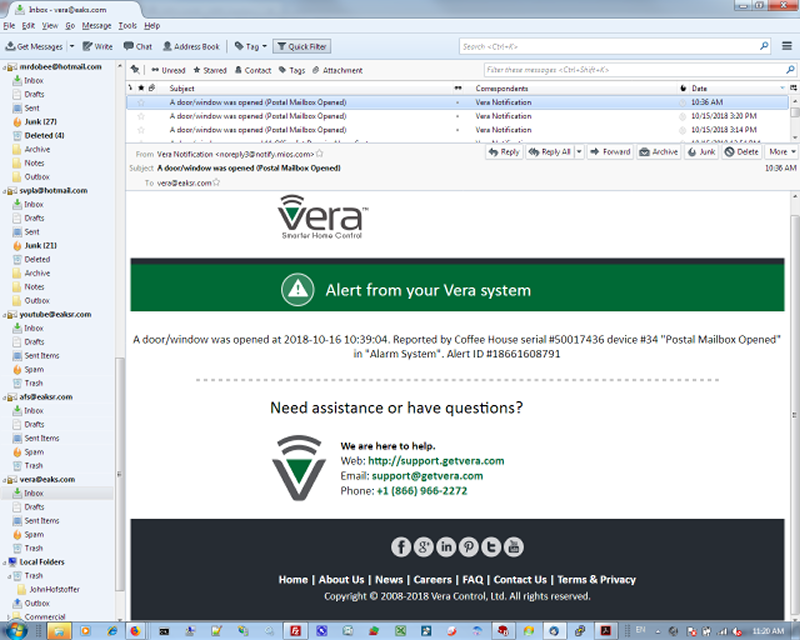
Task: Mark the message as Junk
Action: [x=701, y=152]
